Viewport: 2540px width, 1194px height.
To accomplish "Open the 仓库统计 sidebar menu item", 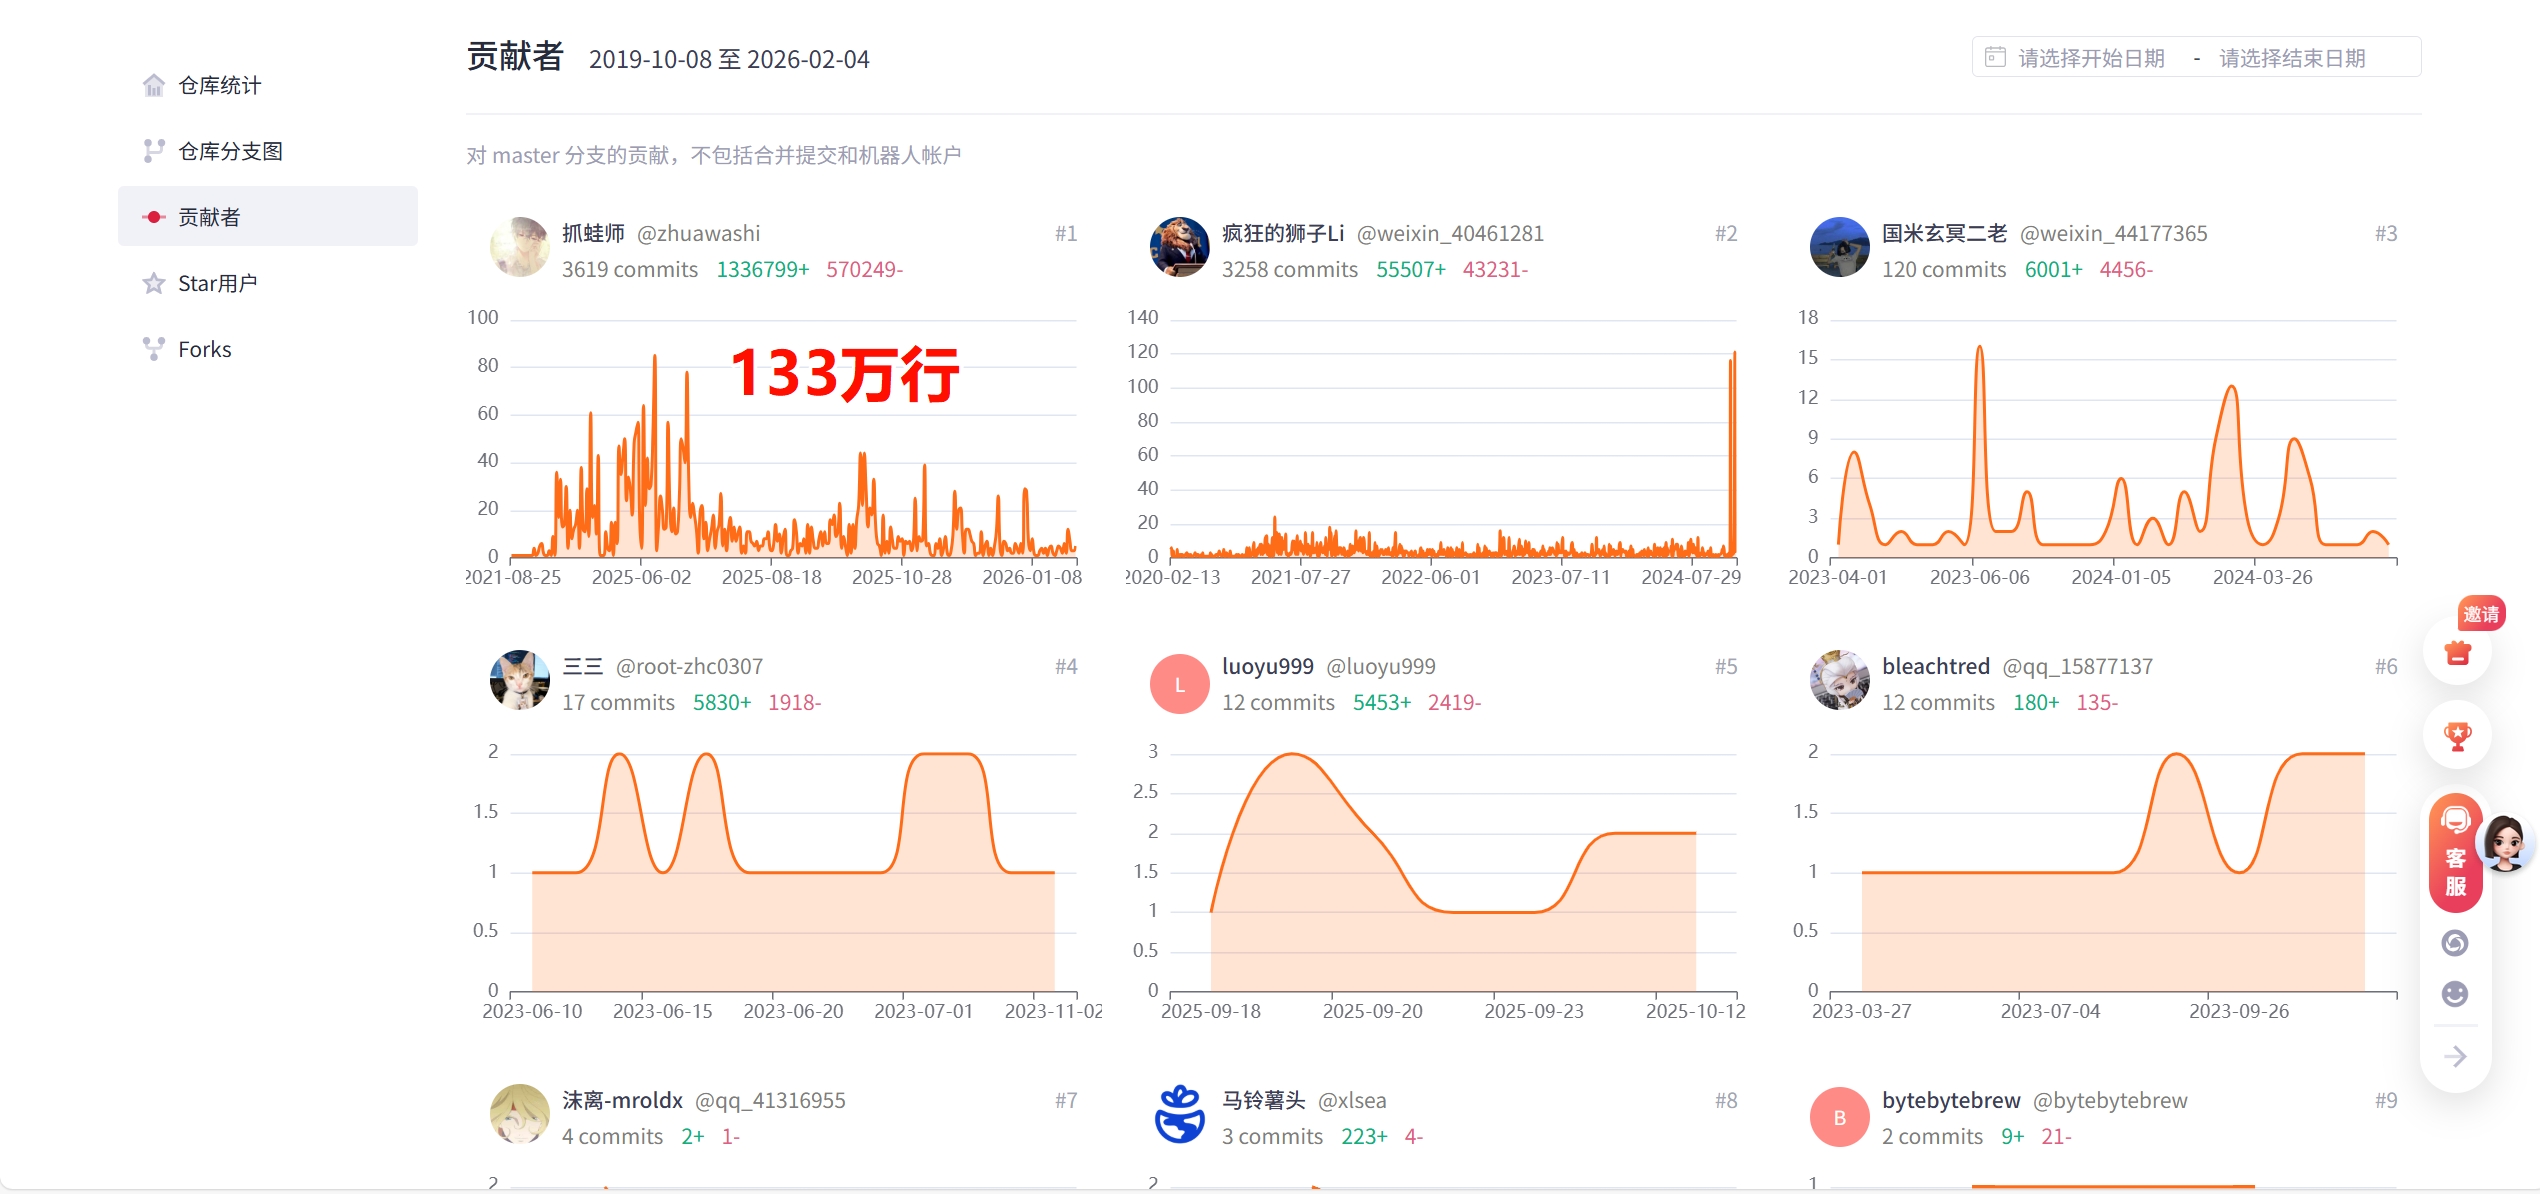I will click(x=219, y=86).
